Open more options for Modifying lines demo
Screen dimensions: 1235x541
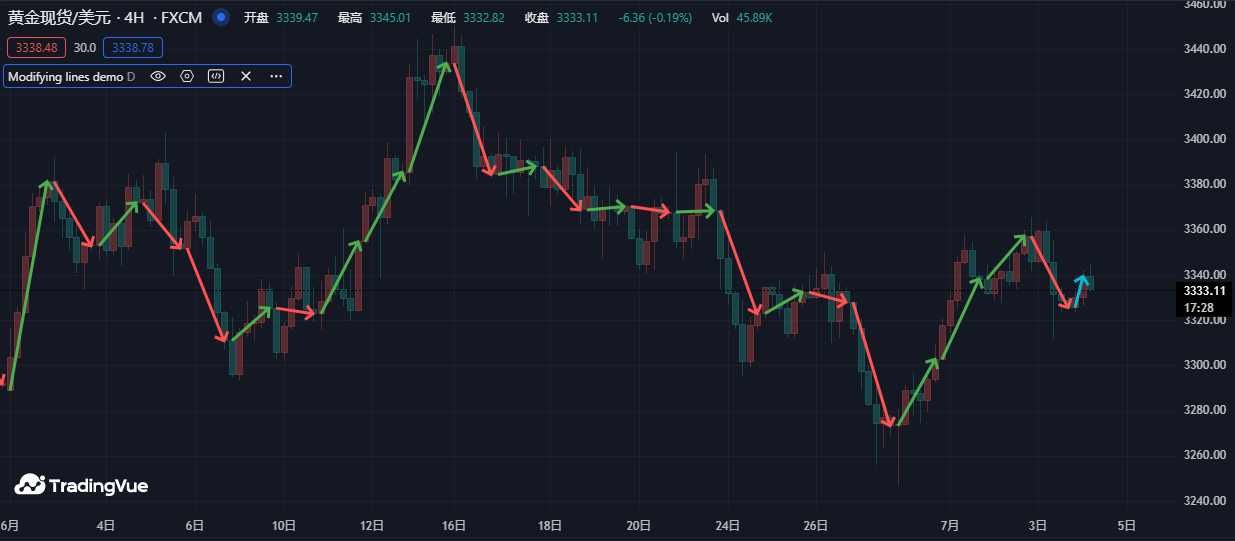(275, 76)
